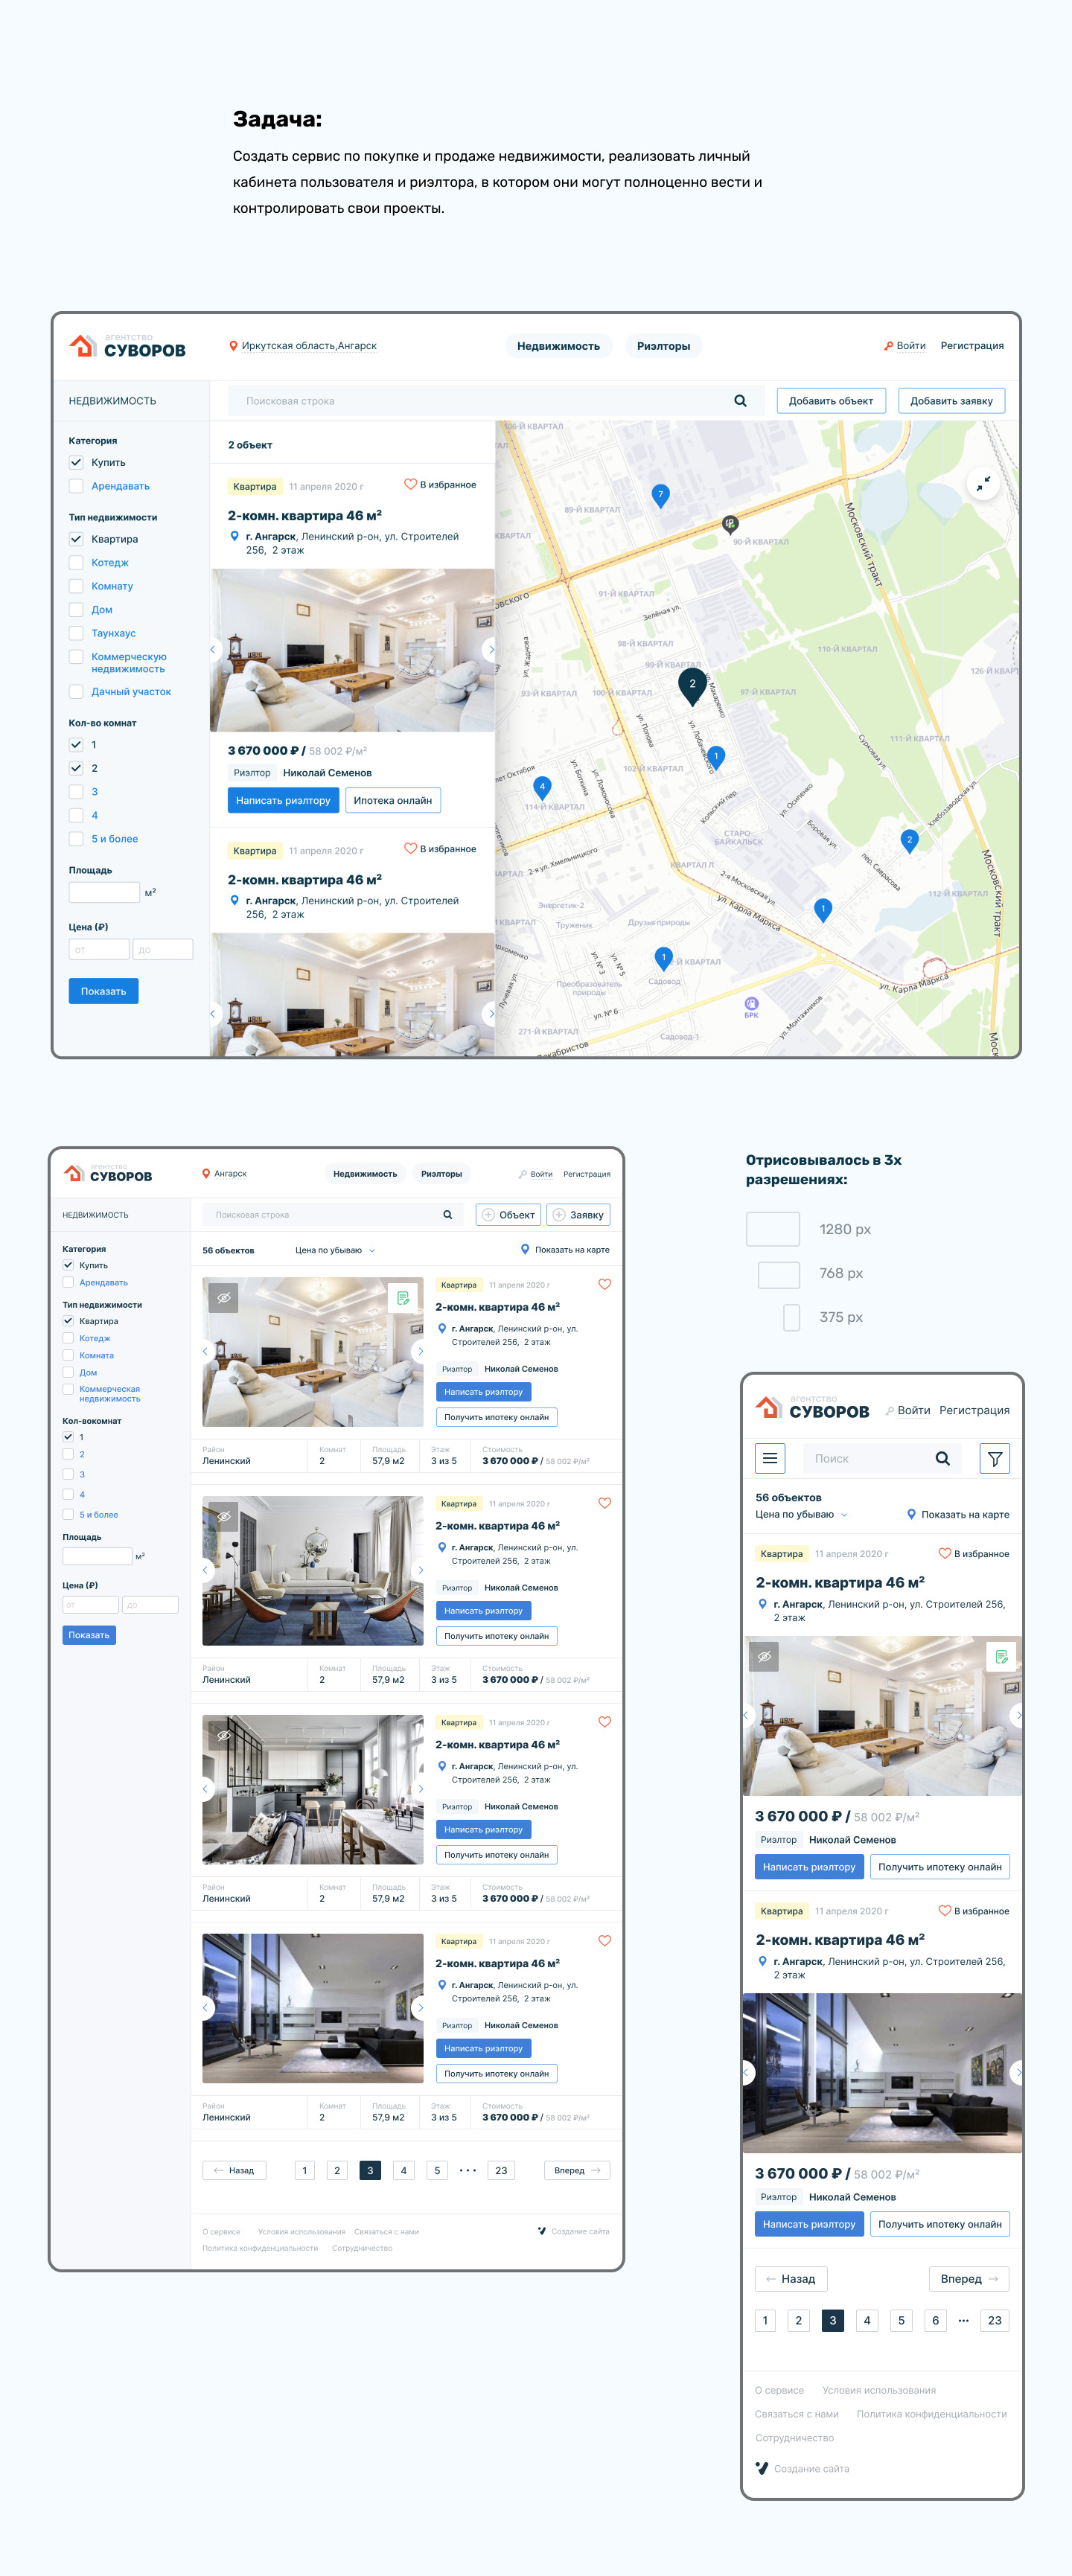
Task: Show next photo on first desktop listing
Action: 490,650
